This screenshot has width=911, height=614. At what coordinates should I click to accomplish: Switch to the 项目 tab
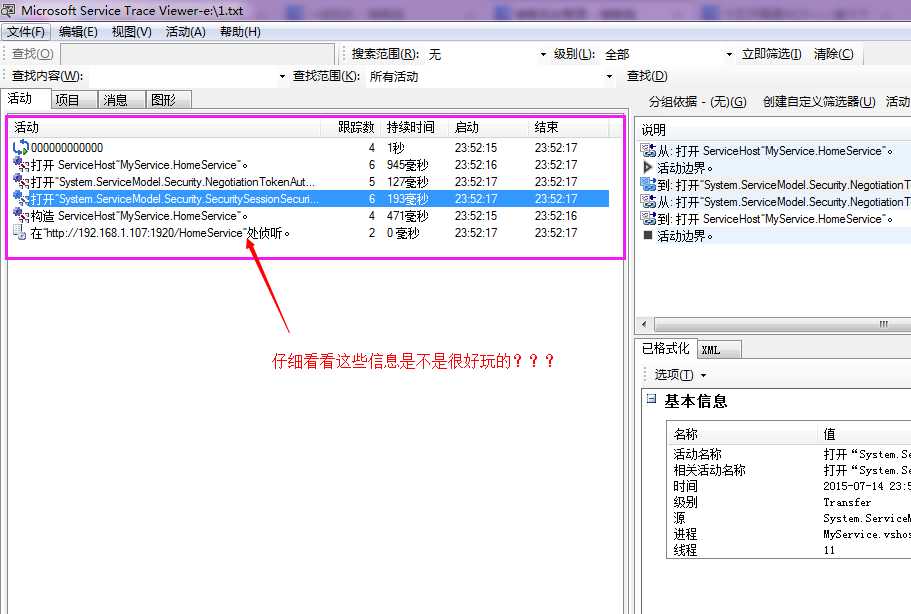tap(74, 100)
